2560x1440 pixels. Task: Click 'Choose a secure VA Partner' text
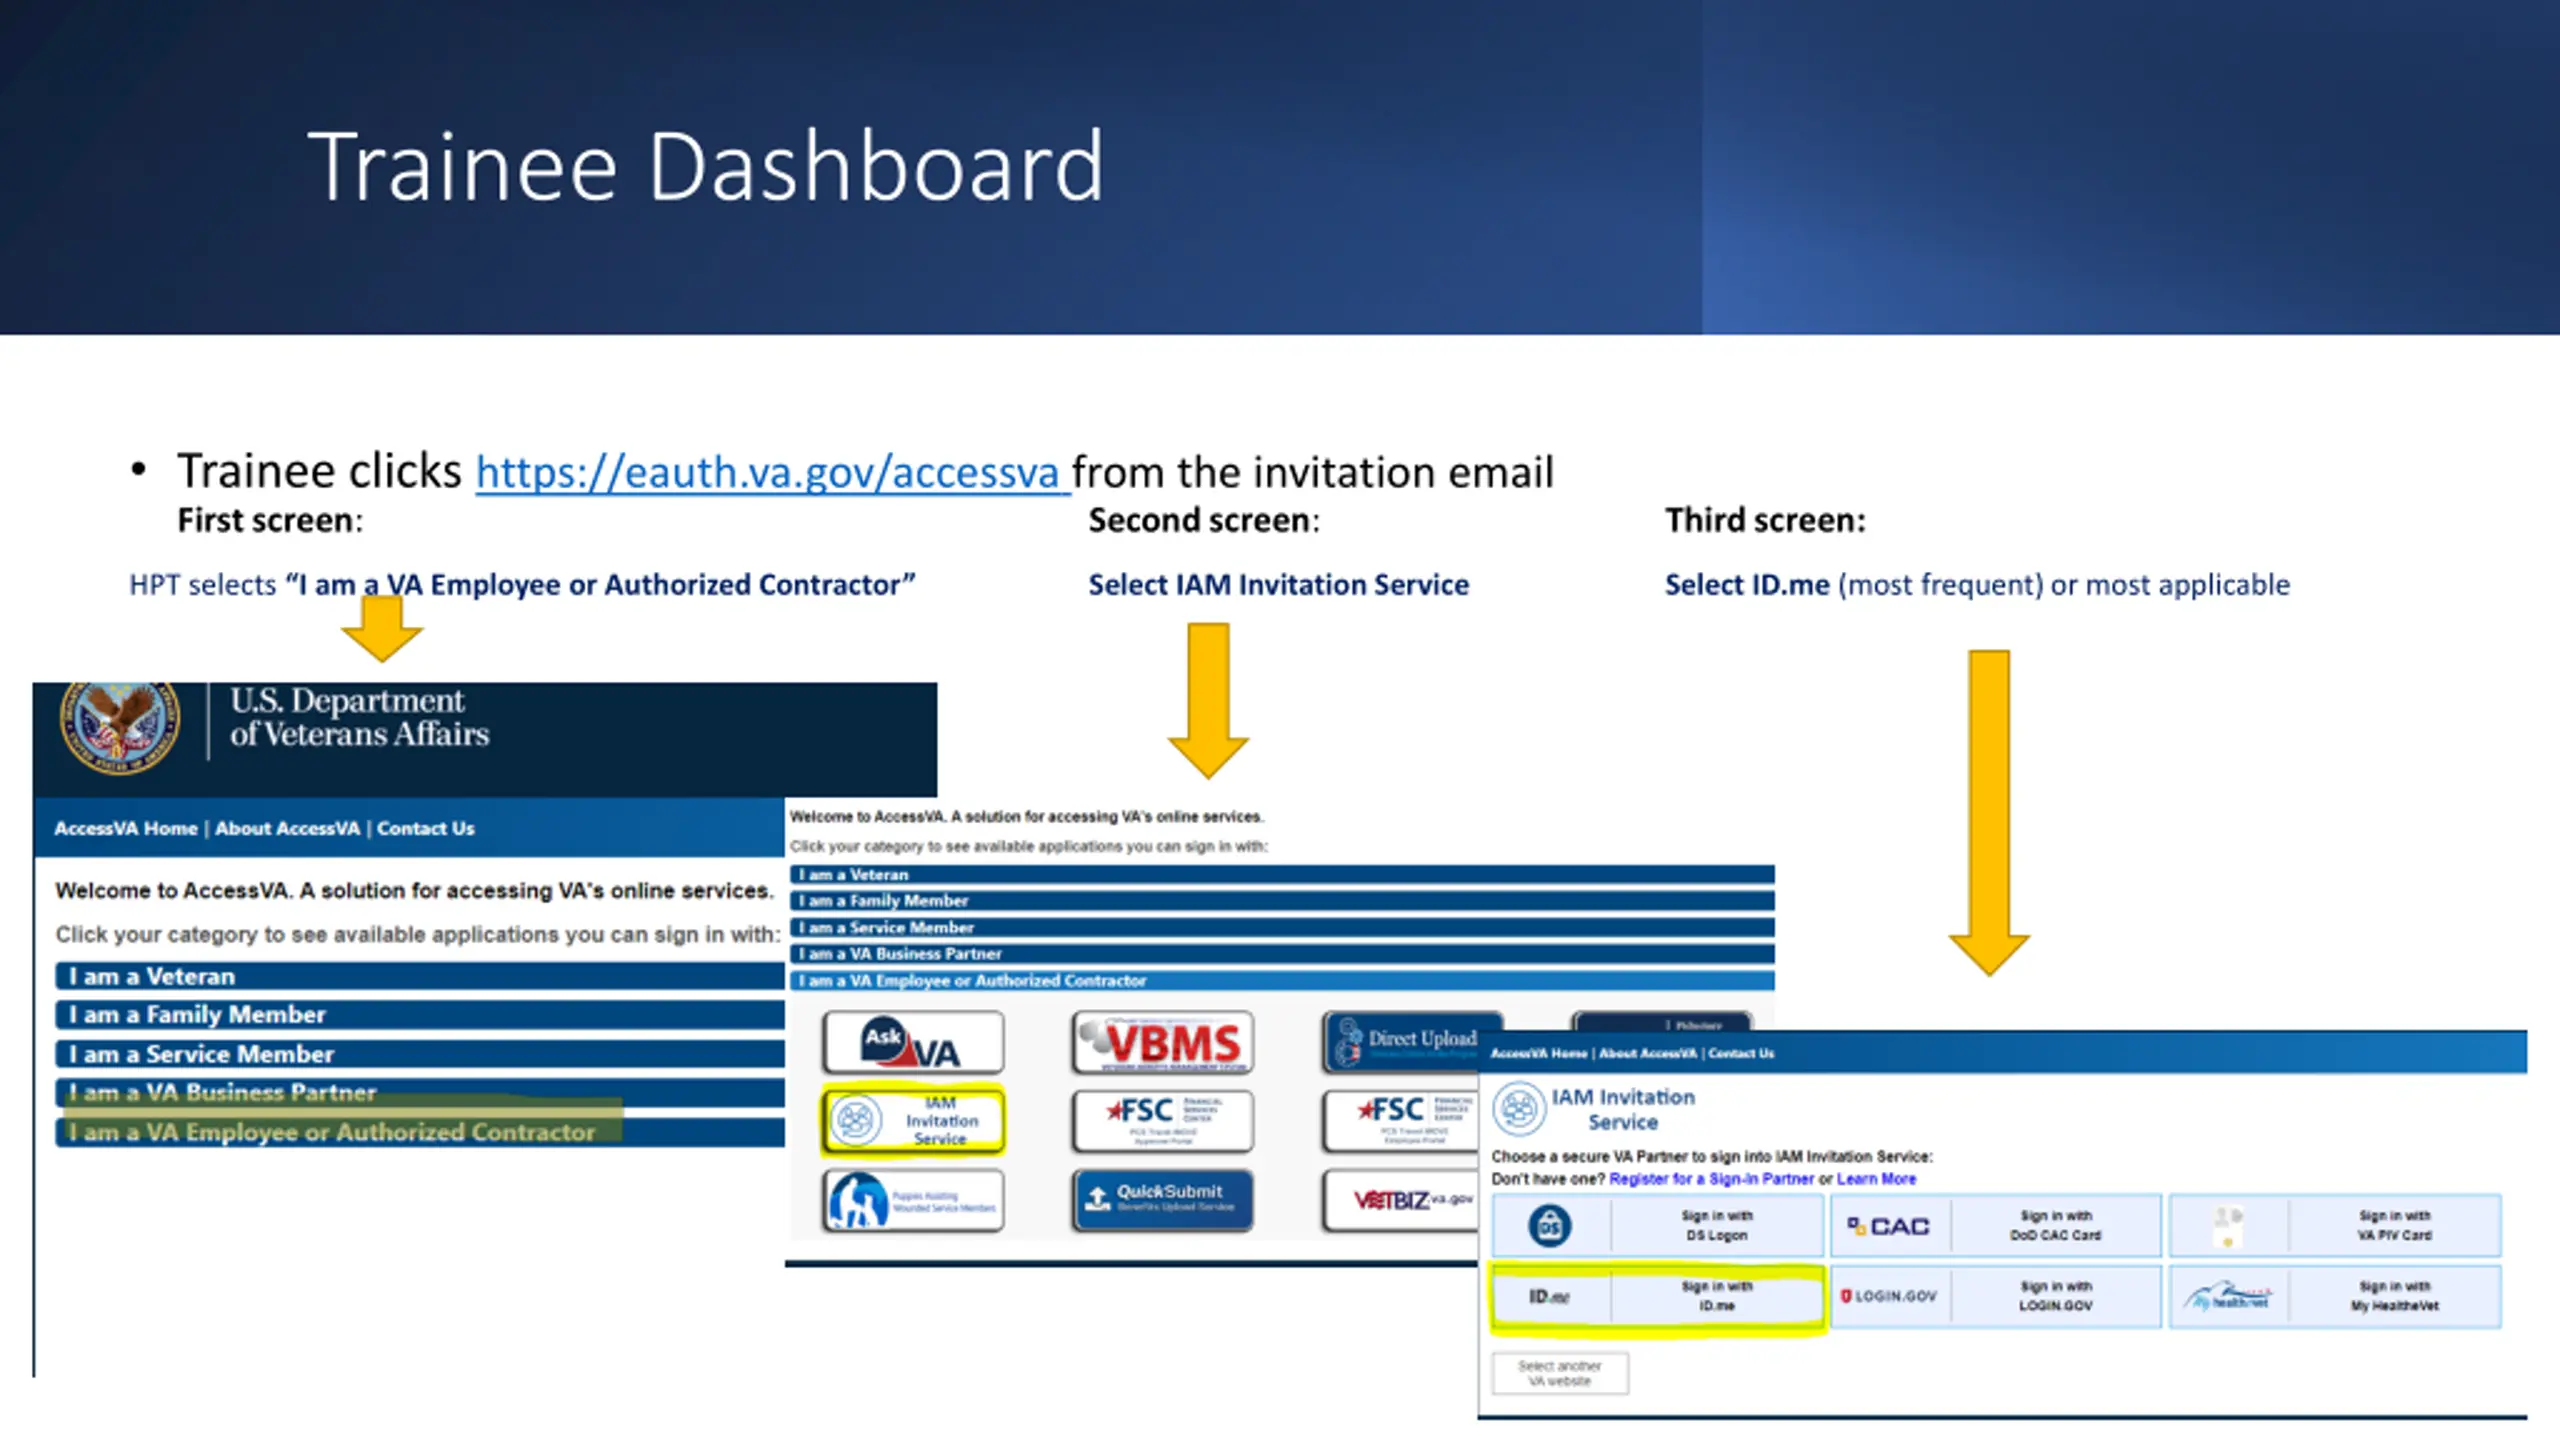[1711, 1156]
